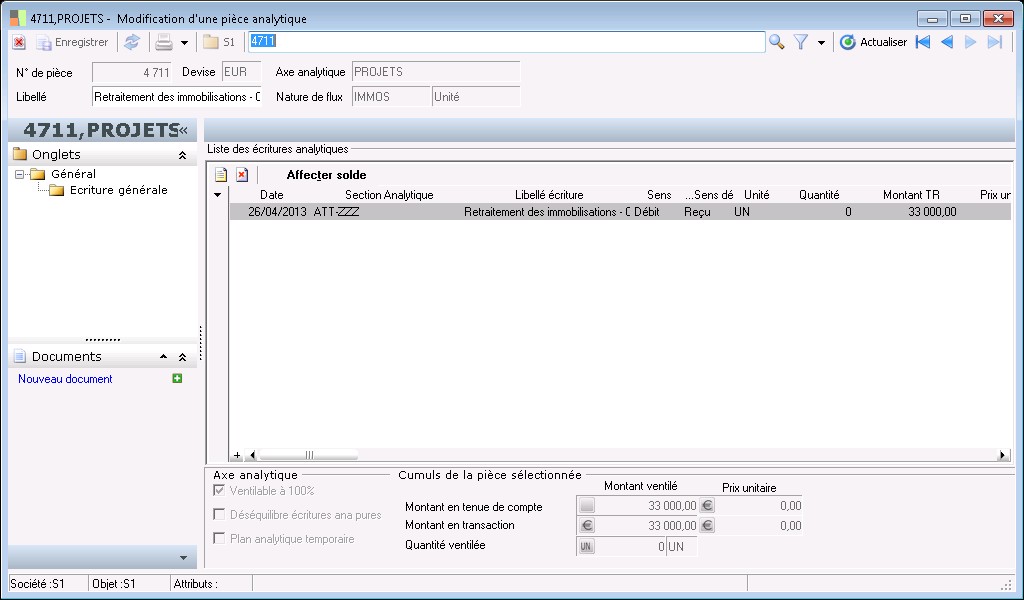The width and height of the screenshot is (1024, 600).
Task: Click the Société :S1 status bar entry
Action: coord(38,584)
